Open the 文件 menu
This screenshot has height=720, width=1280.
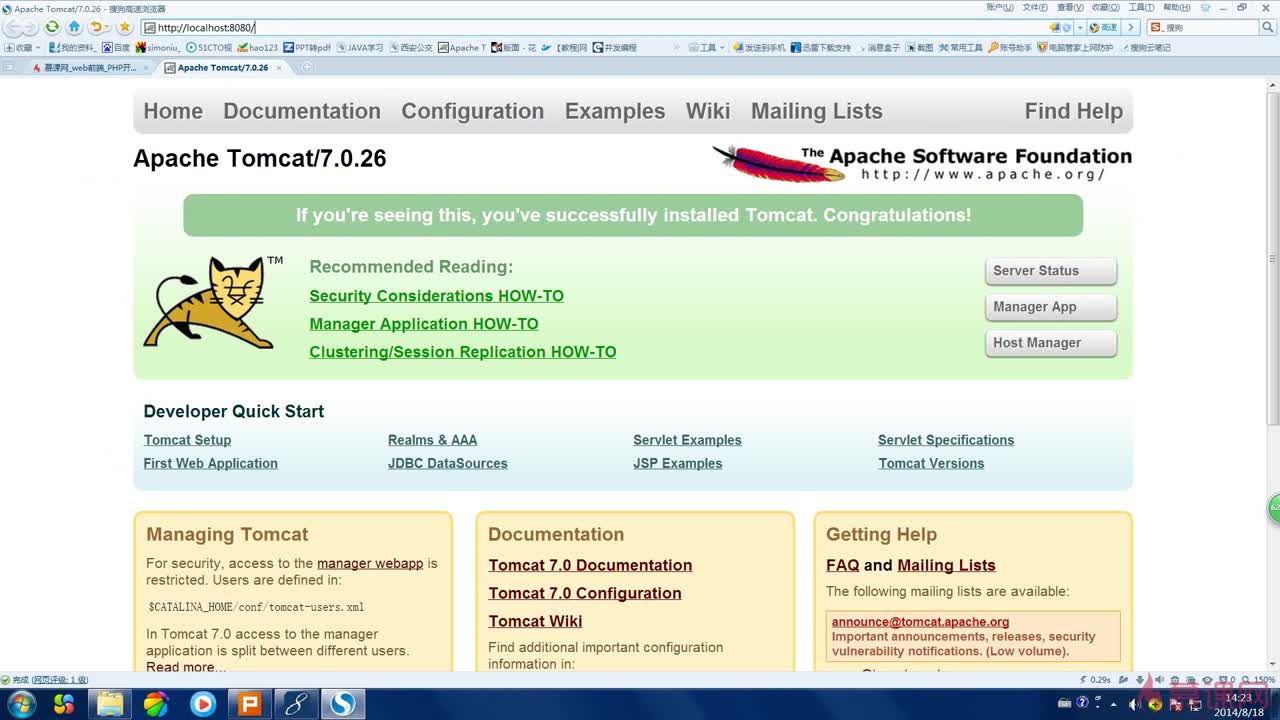click(1035, 7)
